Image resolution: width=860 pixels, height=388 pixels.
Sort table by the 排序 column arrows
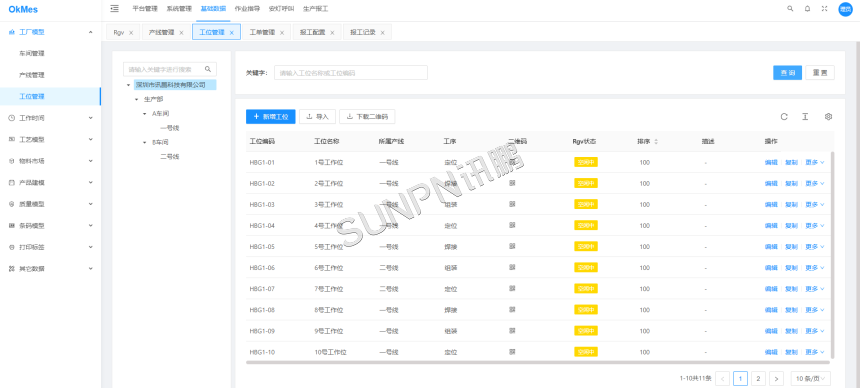656,142
